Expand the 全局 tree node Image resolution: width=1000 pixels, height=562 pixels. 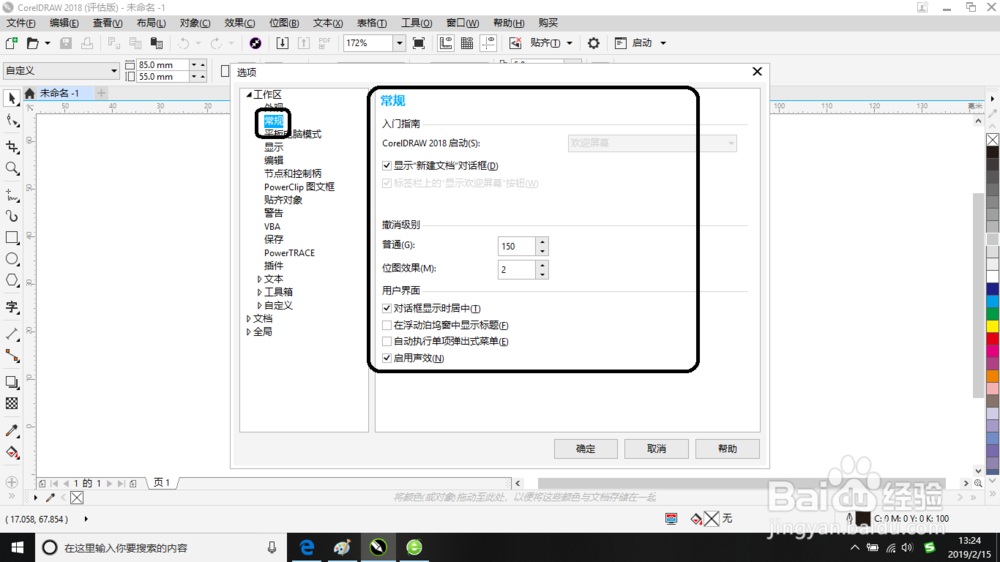point(248,332)
